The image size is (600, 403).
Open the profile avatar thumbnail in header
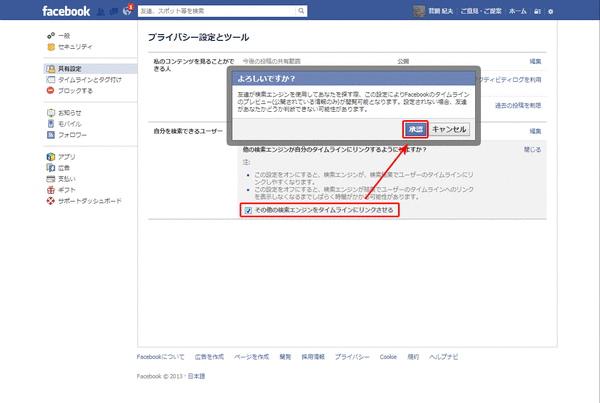pyautogui.click(x=419, y=11)
